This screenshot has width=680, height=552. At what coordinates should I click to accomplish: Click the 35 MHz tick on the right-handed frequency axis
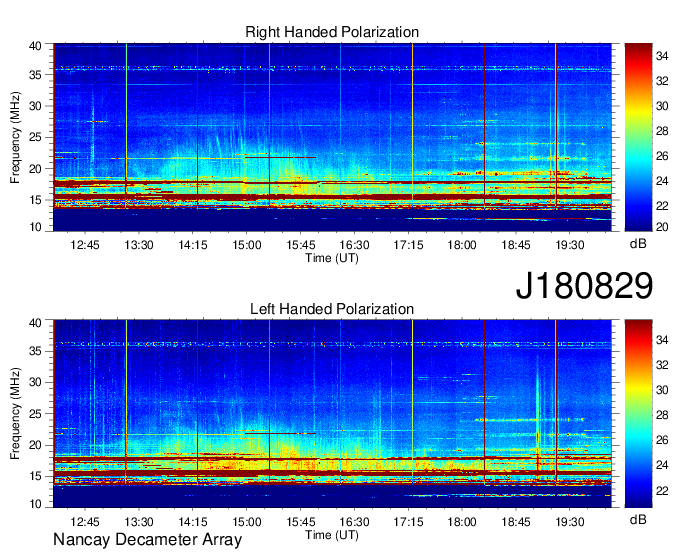click(36, 75)
